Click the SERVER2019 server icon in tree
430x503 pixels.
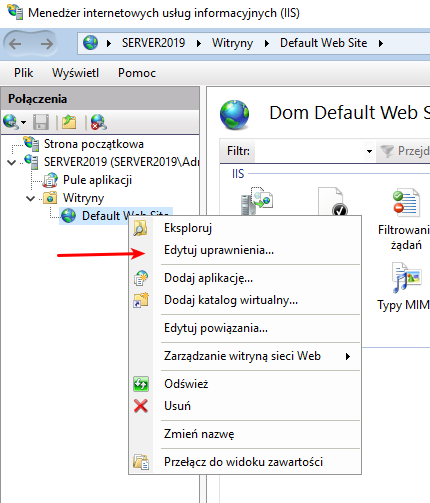point(32,162)
